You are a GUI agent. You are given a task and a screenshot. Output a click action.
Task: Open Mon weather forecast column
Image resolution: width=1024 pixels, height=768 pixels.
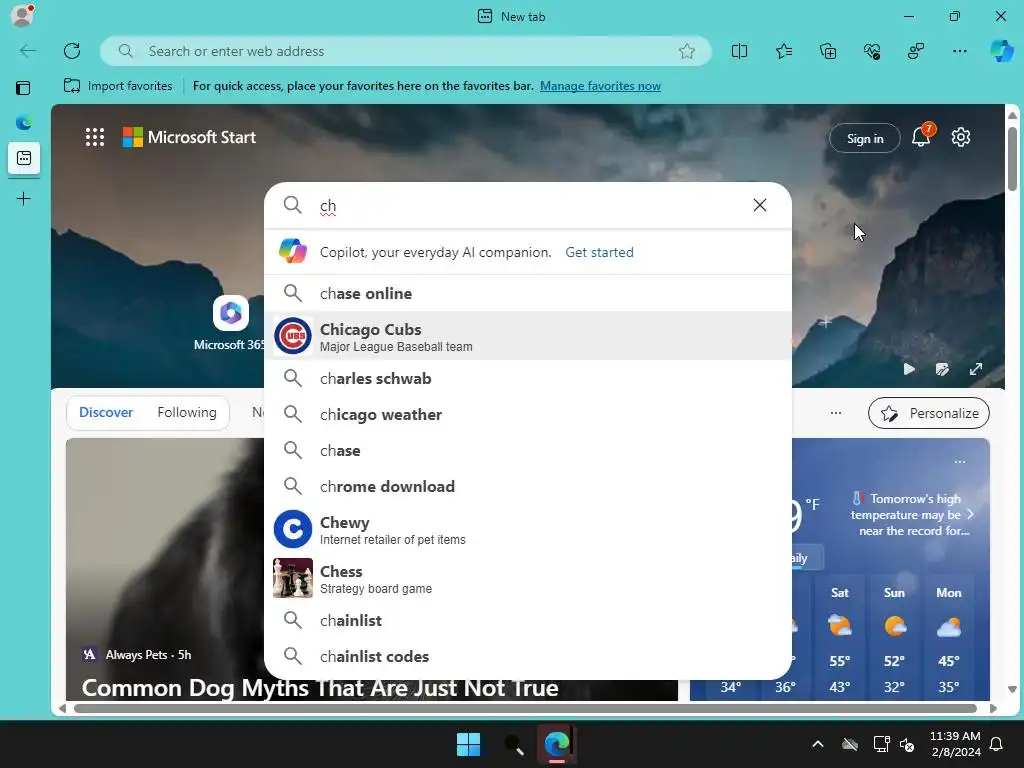[x=948, y=639]
